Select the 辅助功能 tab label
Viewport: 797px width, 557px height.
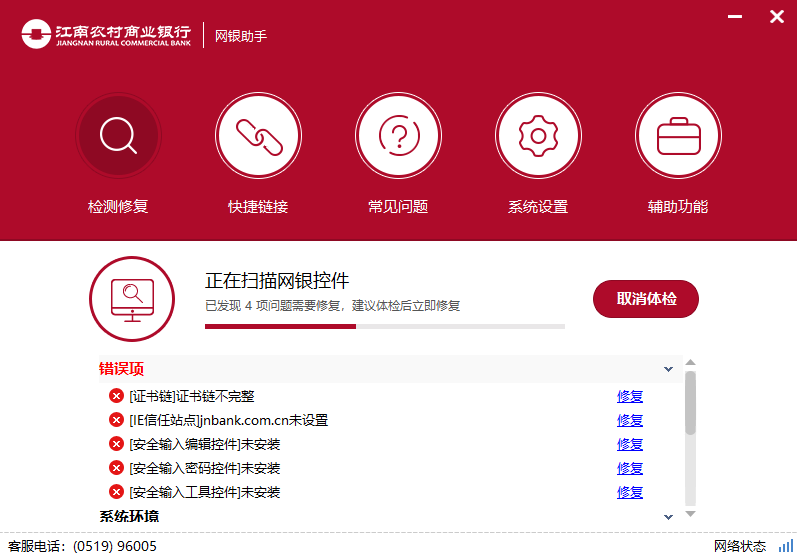tap(678, 206)
